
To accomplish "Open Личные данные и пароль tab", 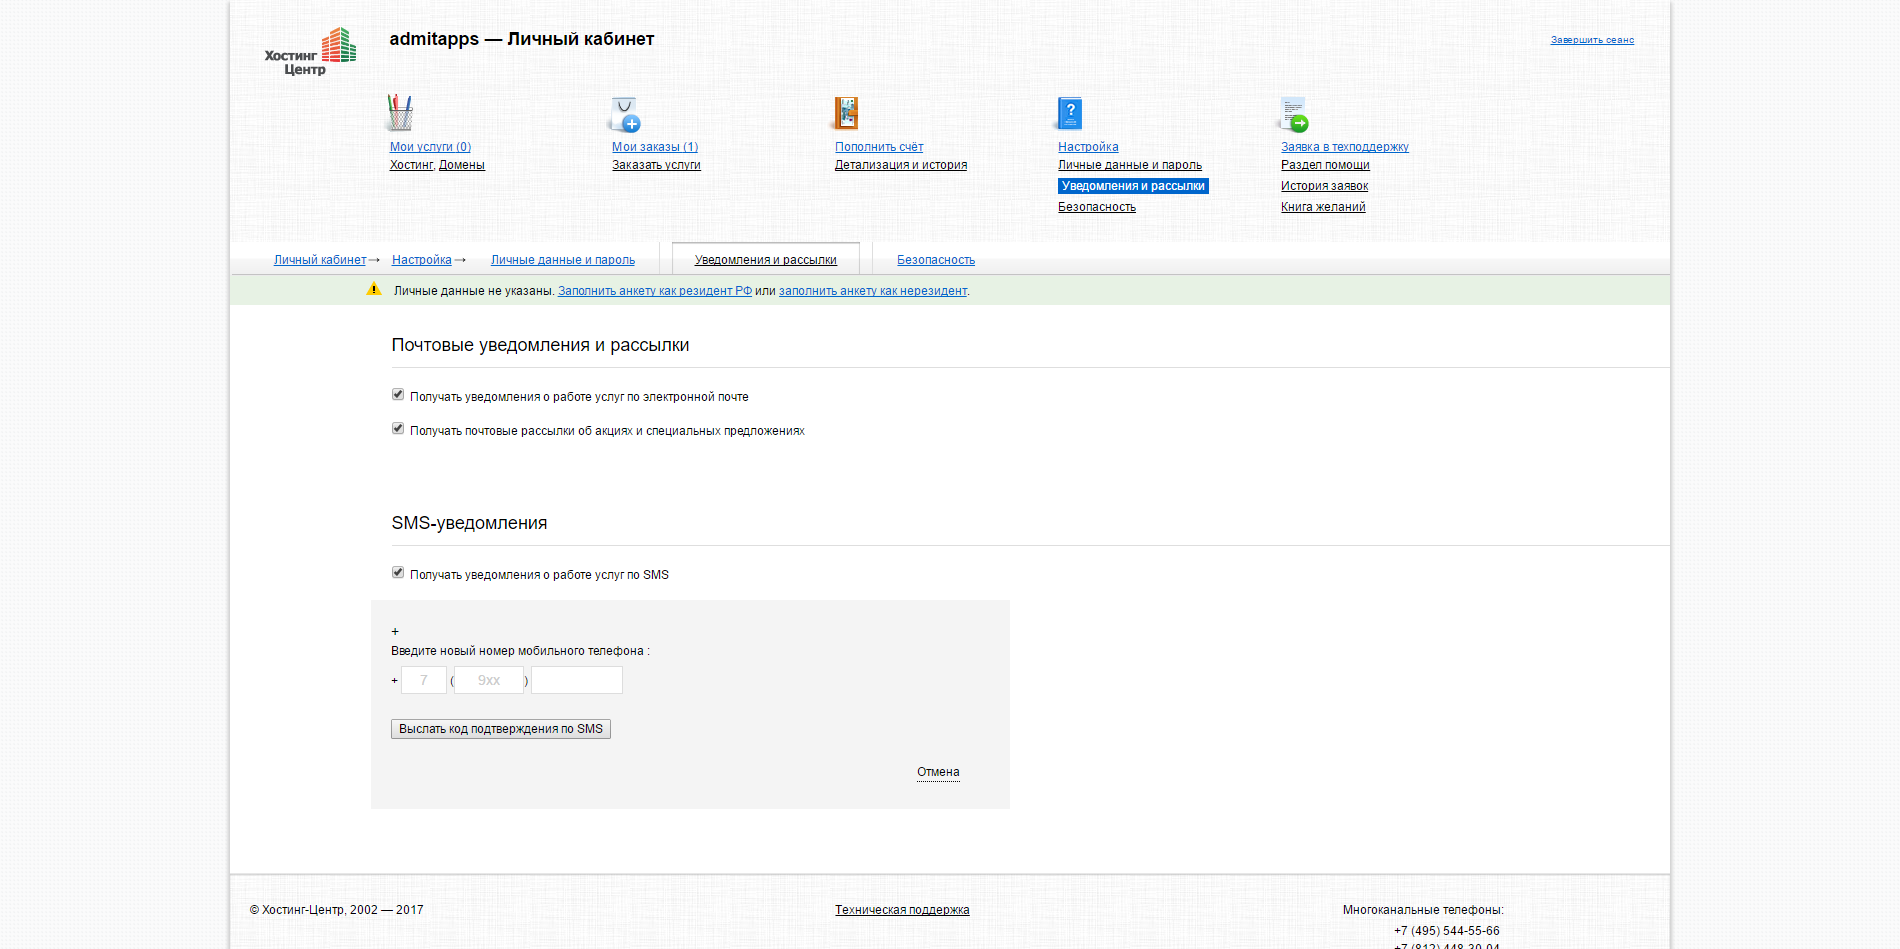I will (x=563, y=260).
